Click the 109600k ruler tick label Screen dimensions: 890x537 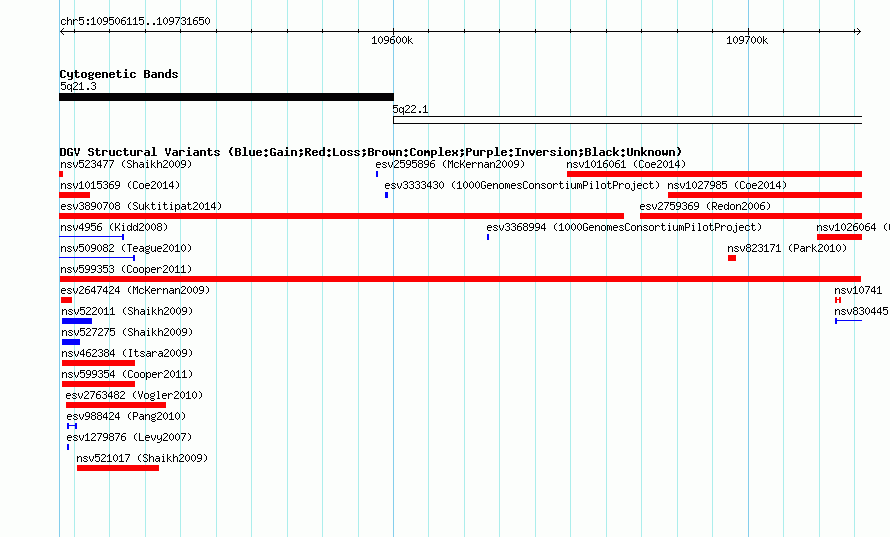tap(392, 41)
